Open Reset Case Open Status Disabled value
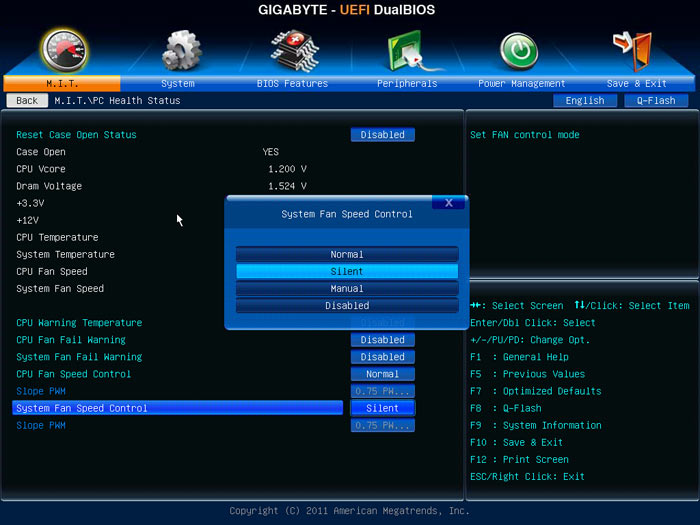This screenshot has width=700, height=525. tap(383, 134)
